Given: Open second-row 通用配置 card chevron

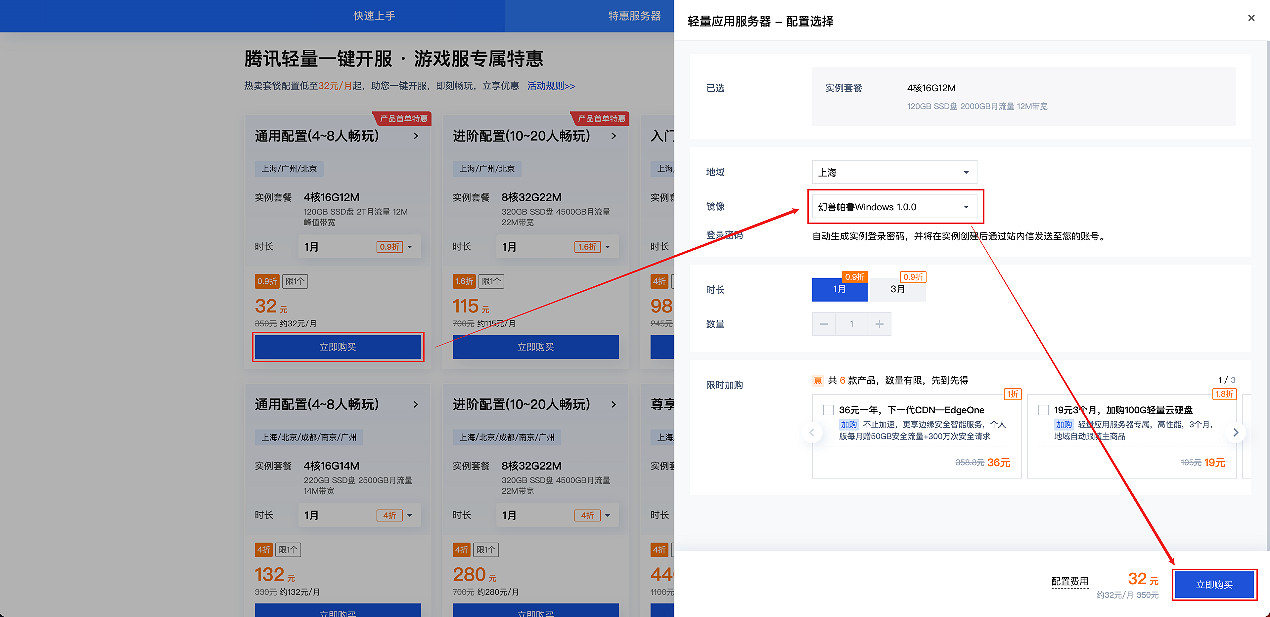Looking at the screenshot, I should (x=416, y=405).
